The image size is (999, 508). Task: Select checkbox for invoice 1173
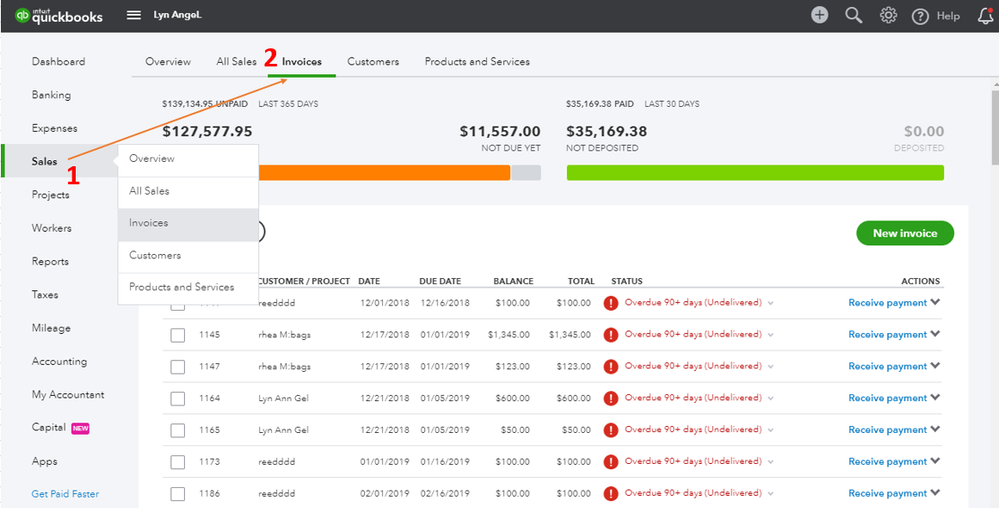coord(178,462)
